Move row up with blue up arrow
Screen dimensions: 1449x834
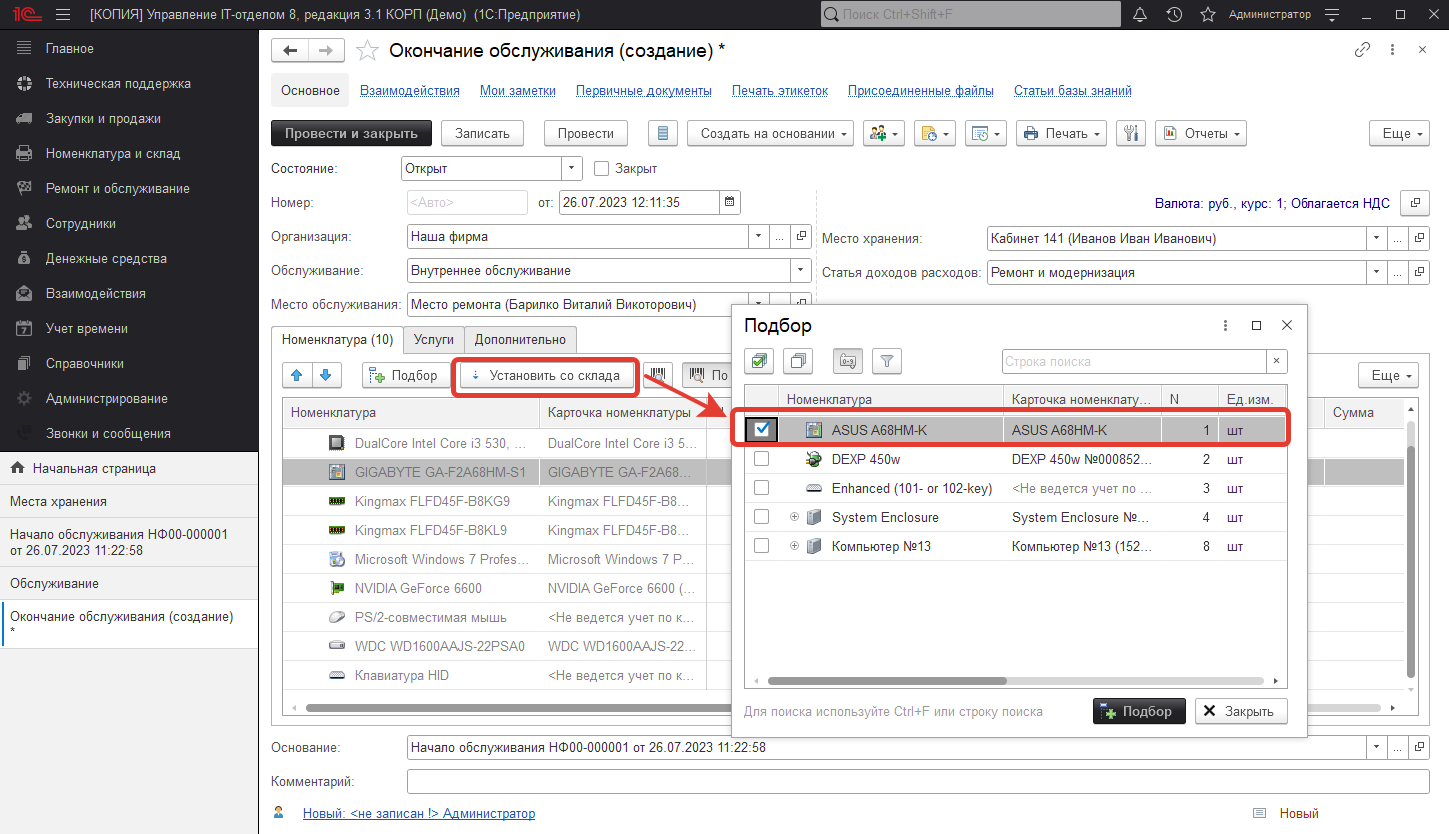point(297,375)
